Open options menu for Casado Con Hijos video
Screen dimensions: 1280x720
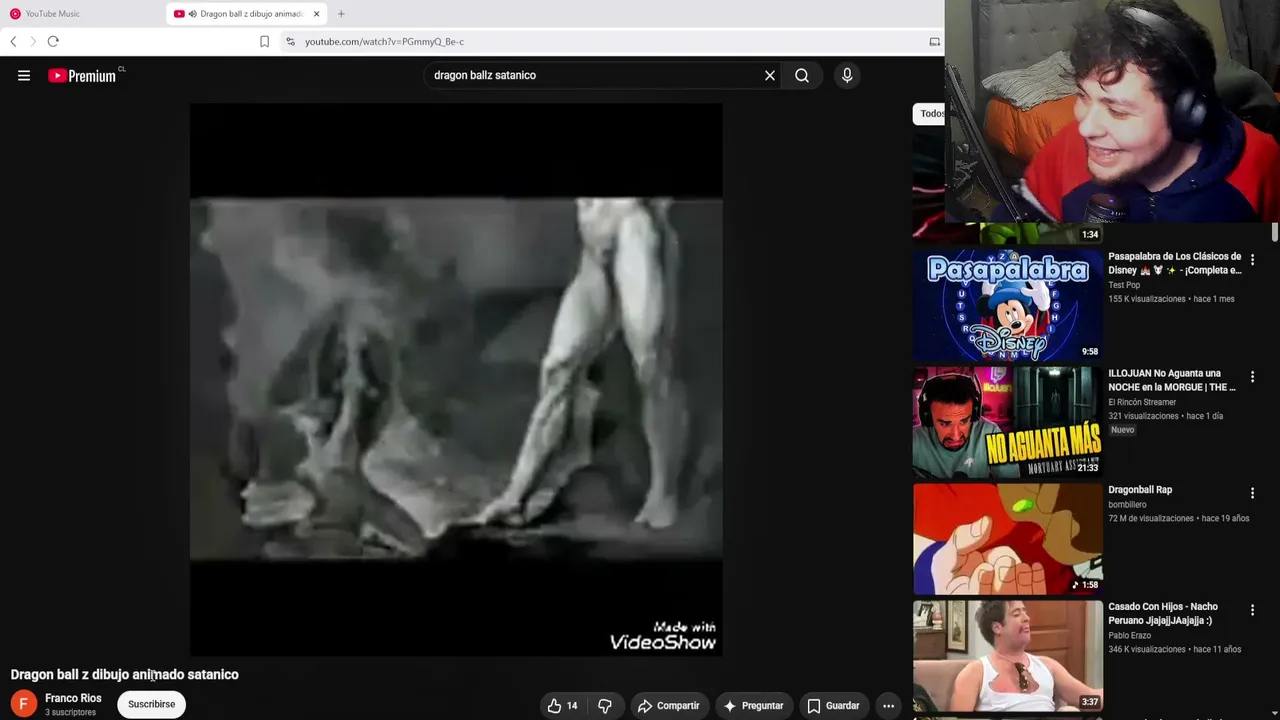pyautogui.click(x=1252, y=610)
